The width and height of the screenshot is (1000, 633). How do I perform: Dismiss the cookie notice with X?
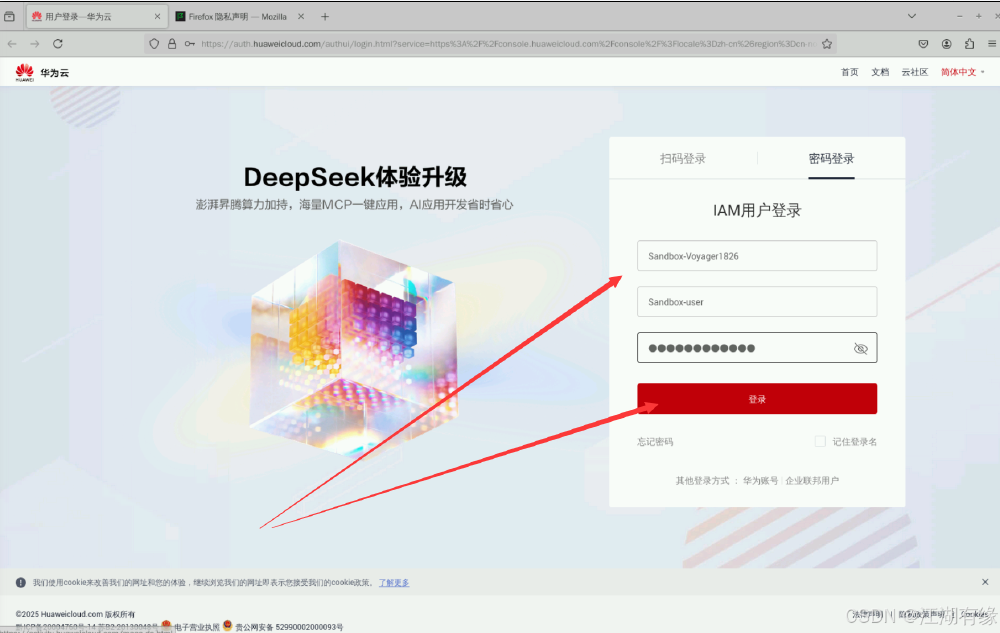[985, 582]
